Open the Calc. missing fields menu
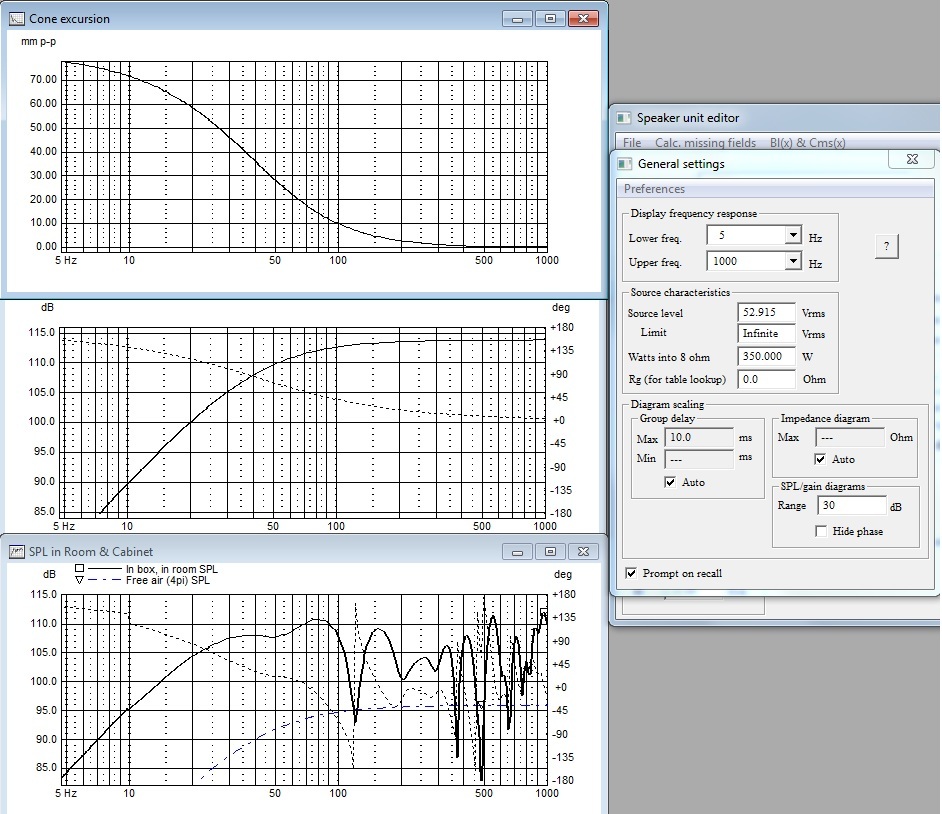942x814 pixels. (705, 143)
